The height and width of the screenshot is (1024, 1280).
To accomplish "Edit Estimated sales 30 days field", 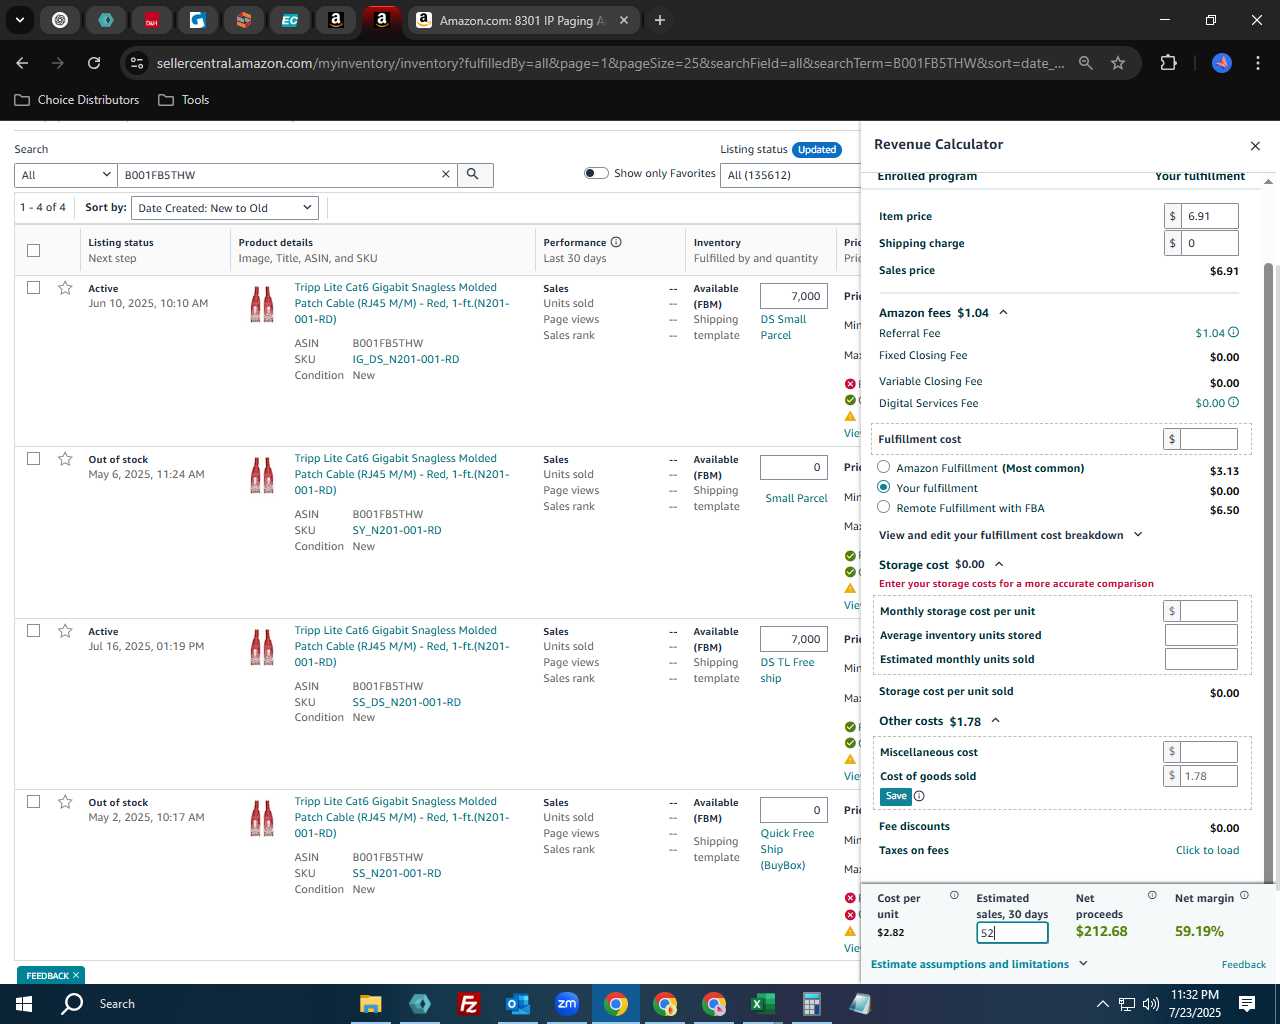I will [x=1012, y=933].
